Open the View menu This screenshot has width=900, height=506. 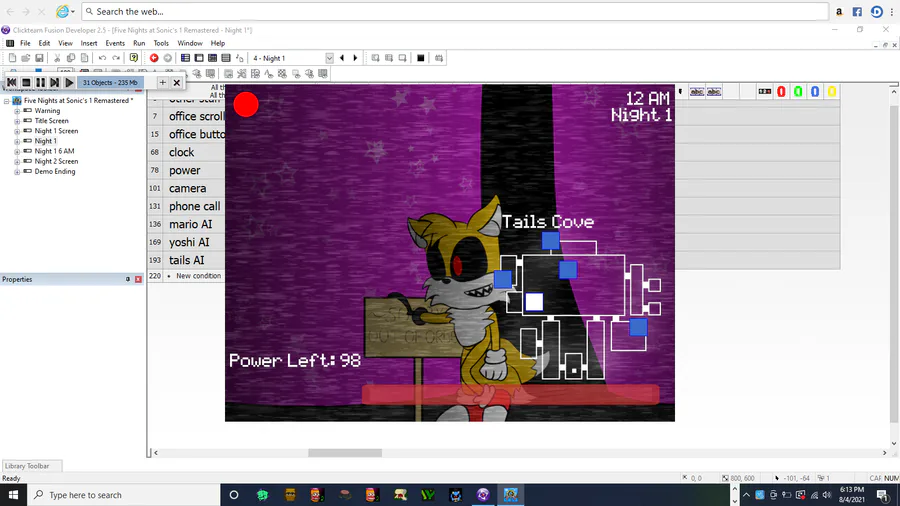pyautogui.click(x=65, y=43)
